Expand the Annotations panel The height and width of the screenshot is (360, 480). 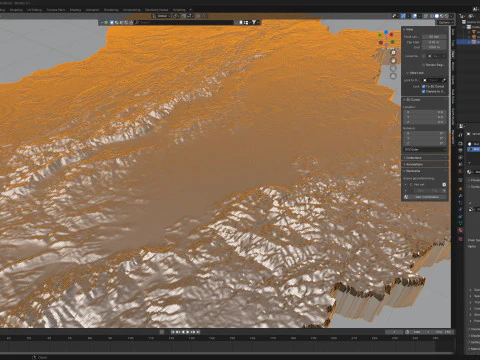click(x=414, y=164)
